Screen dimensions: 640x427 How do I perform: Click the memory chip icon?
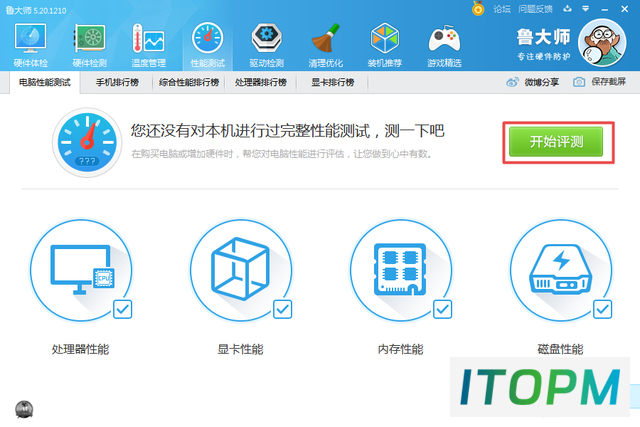(x=401, y=270)
